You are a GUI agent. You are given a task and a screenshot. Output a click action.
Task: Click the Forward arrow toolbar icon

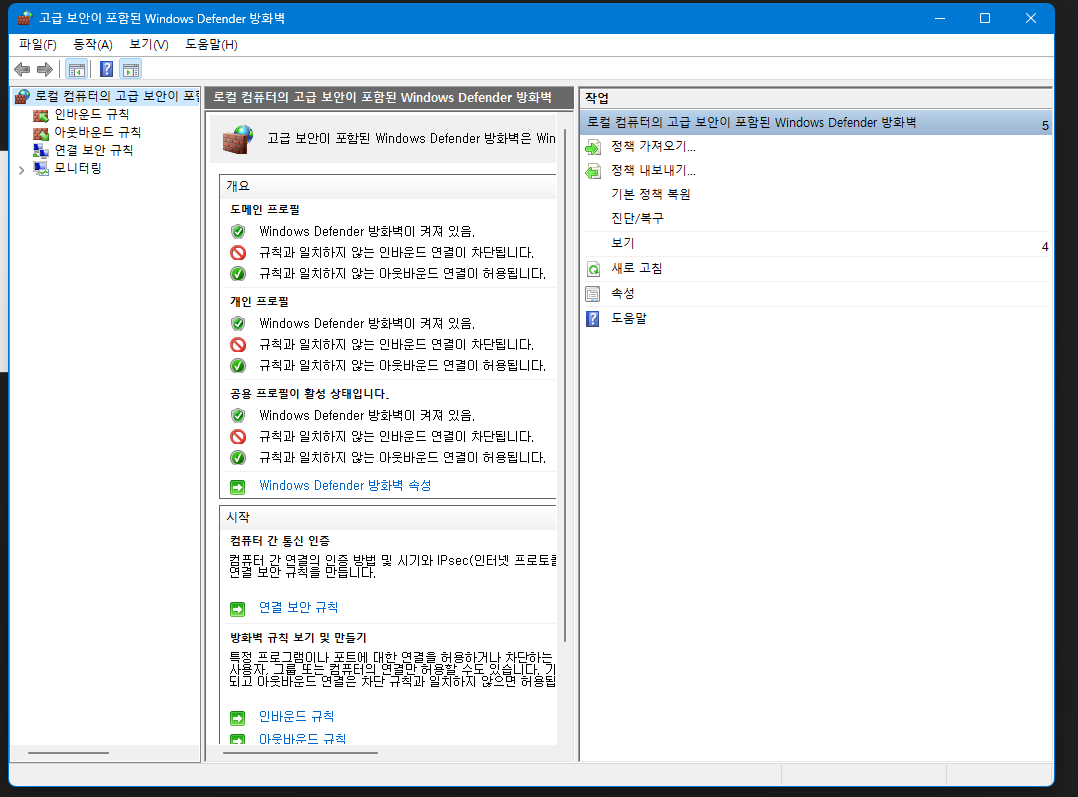click(45, 69)
